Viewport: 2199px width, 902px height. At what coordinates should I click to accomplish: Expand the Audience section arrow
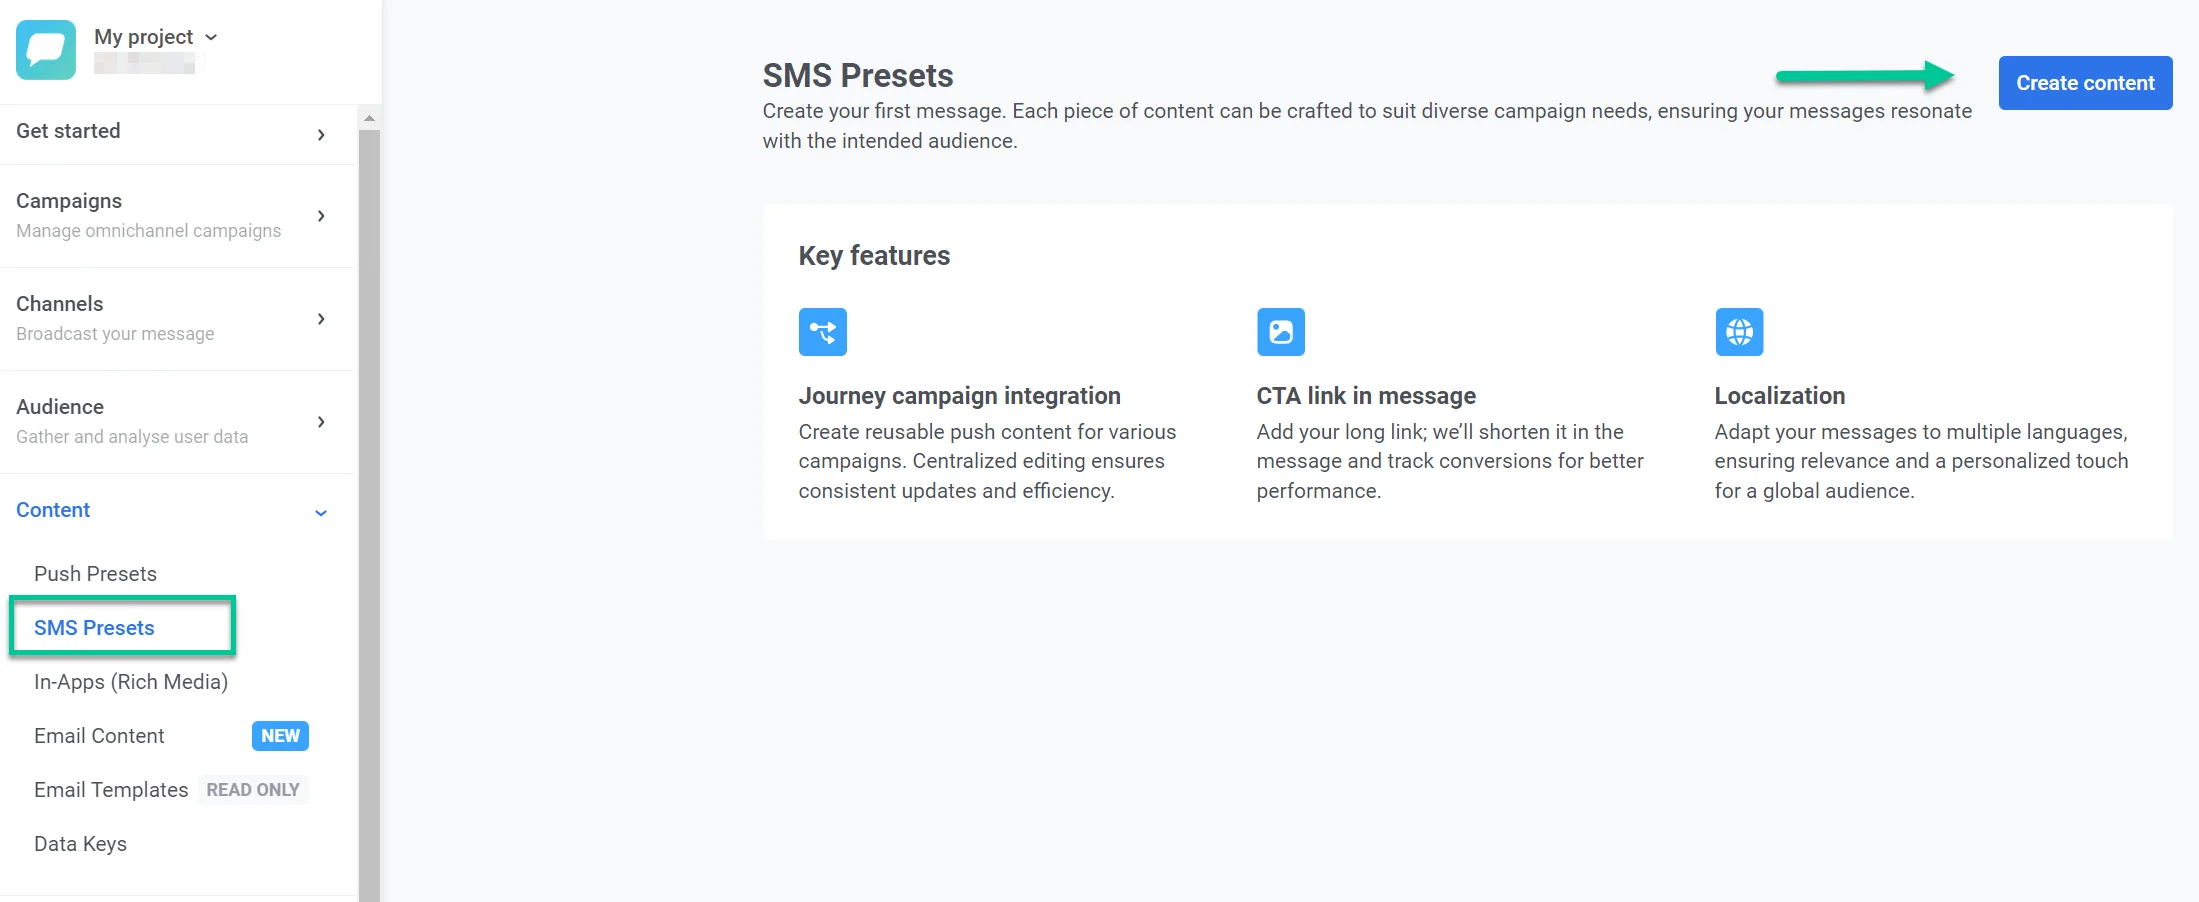[x=321, y=422]
